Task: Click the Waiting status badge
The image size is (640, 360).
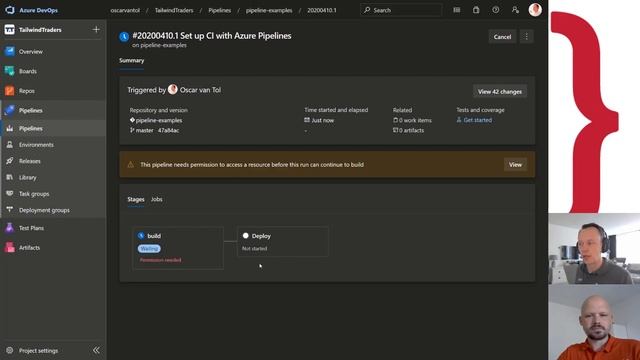Action: coord(149,249)
